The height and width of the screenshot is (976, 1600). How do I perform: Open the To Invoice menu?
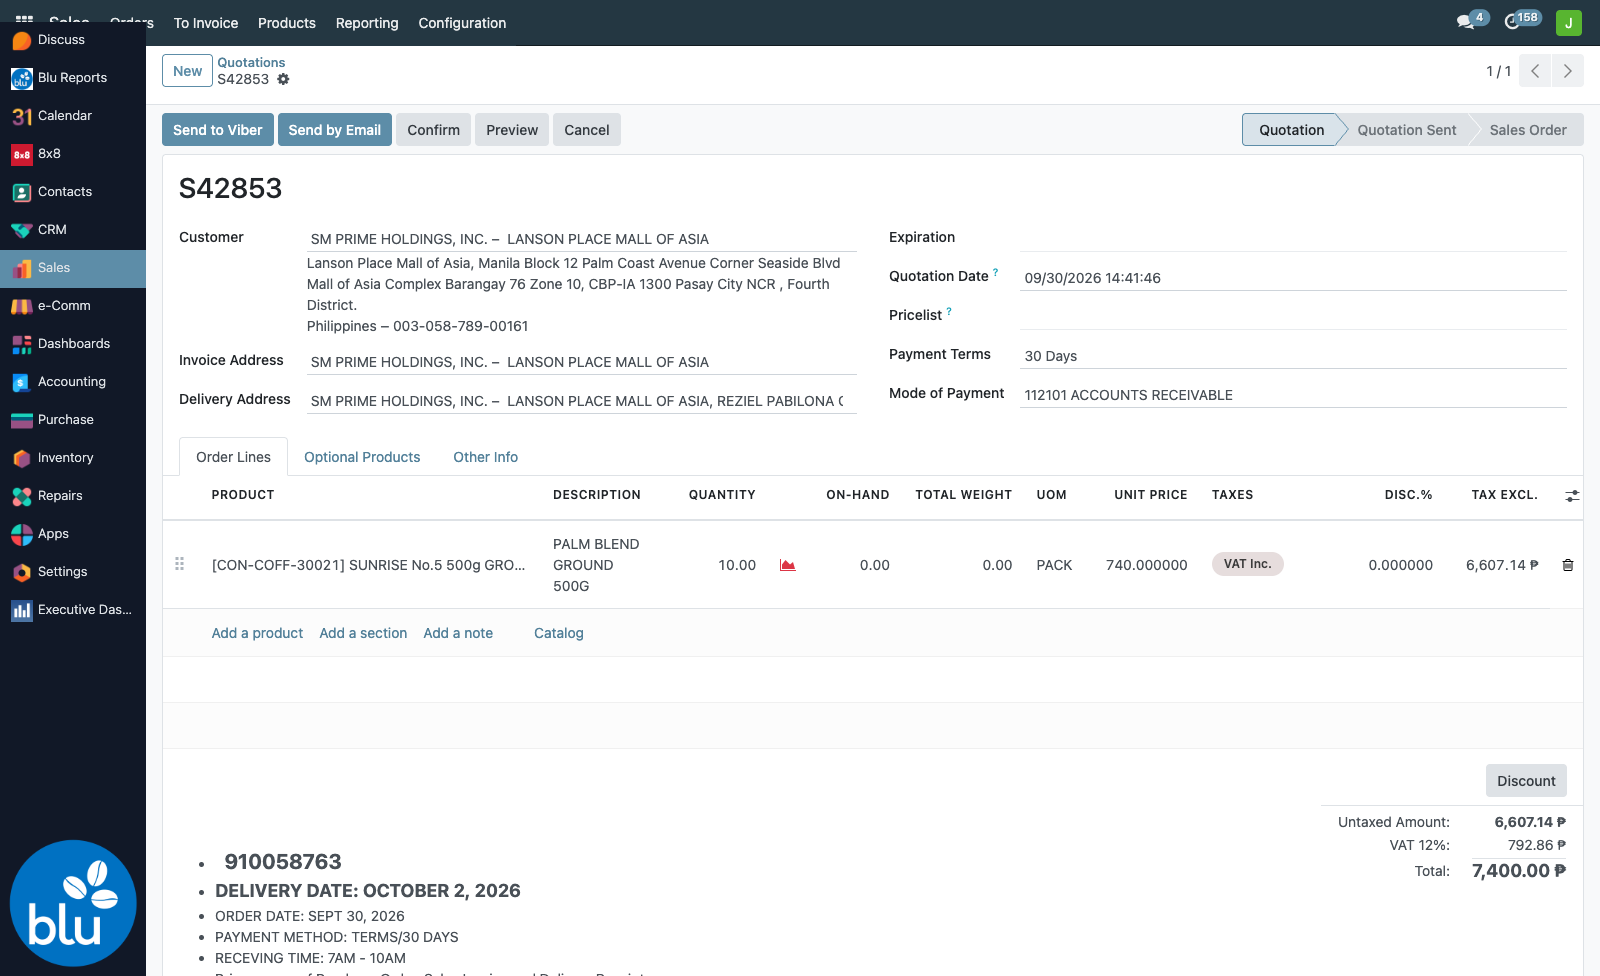click(x=206, y=23)
